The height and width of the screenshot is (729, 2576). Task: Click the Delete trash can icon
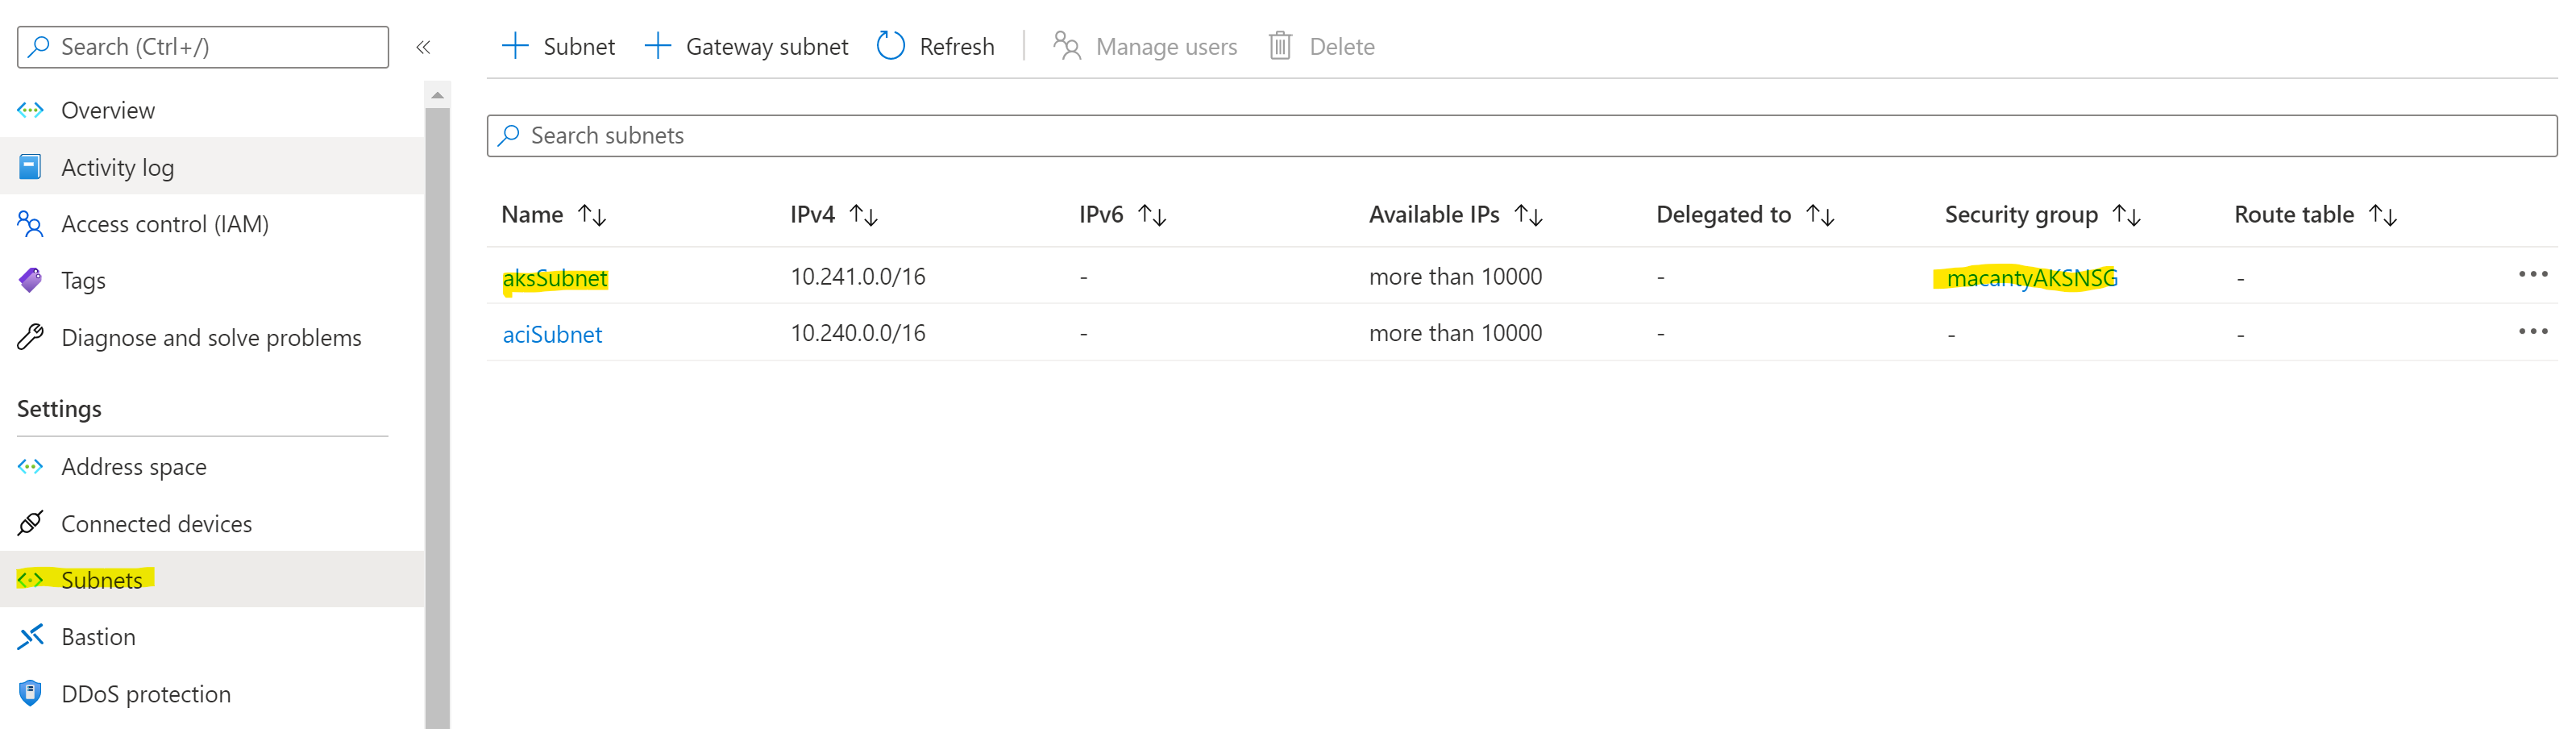pyautogui.click(x=1280, y=46)
